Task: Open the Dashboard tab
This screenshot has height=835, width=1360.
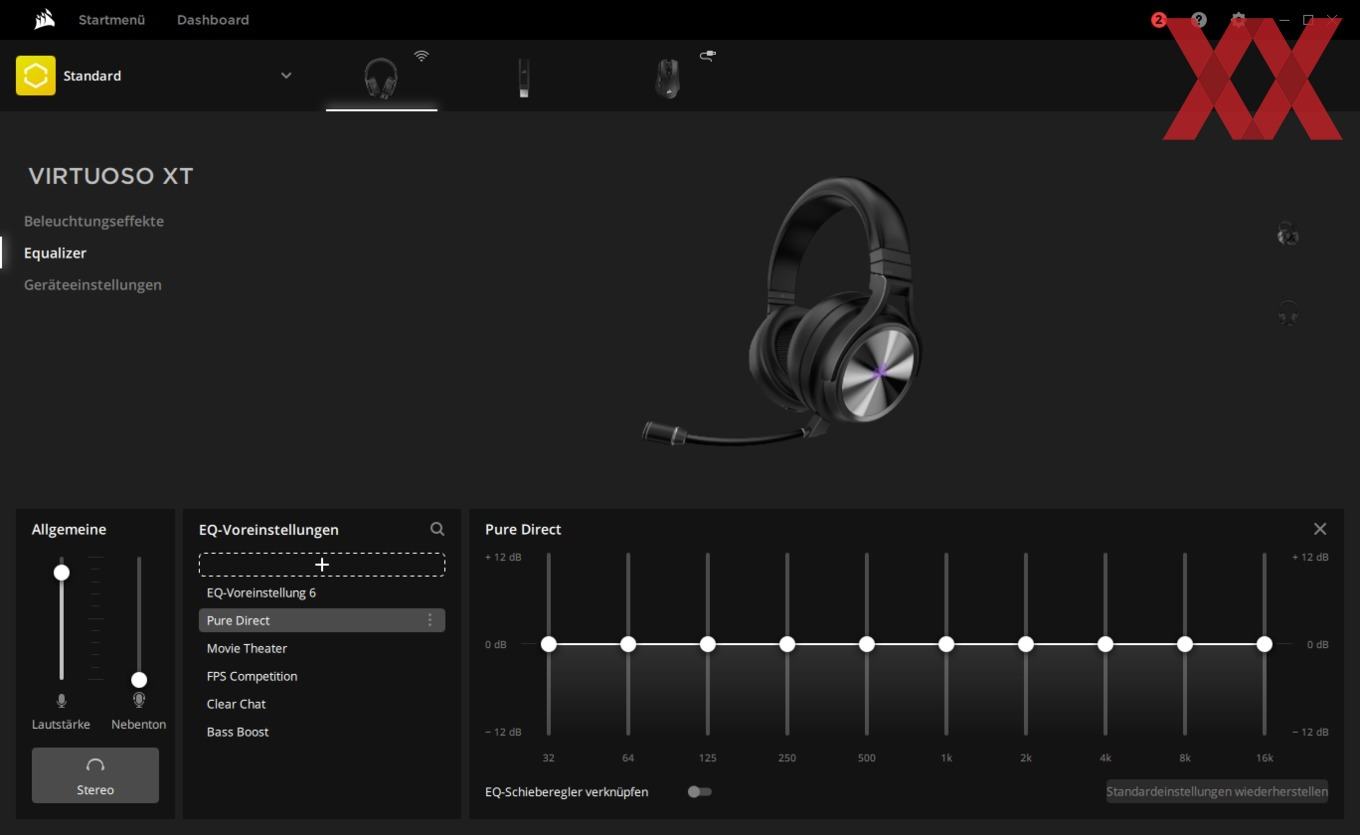Action: [x=213, y=20]
